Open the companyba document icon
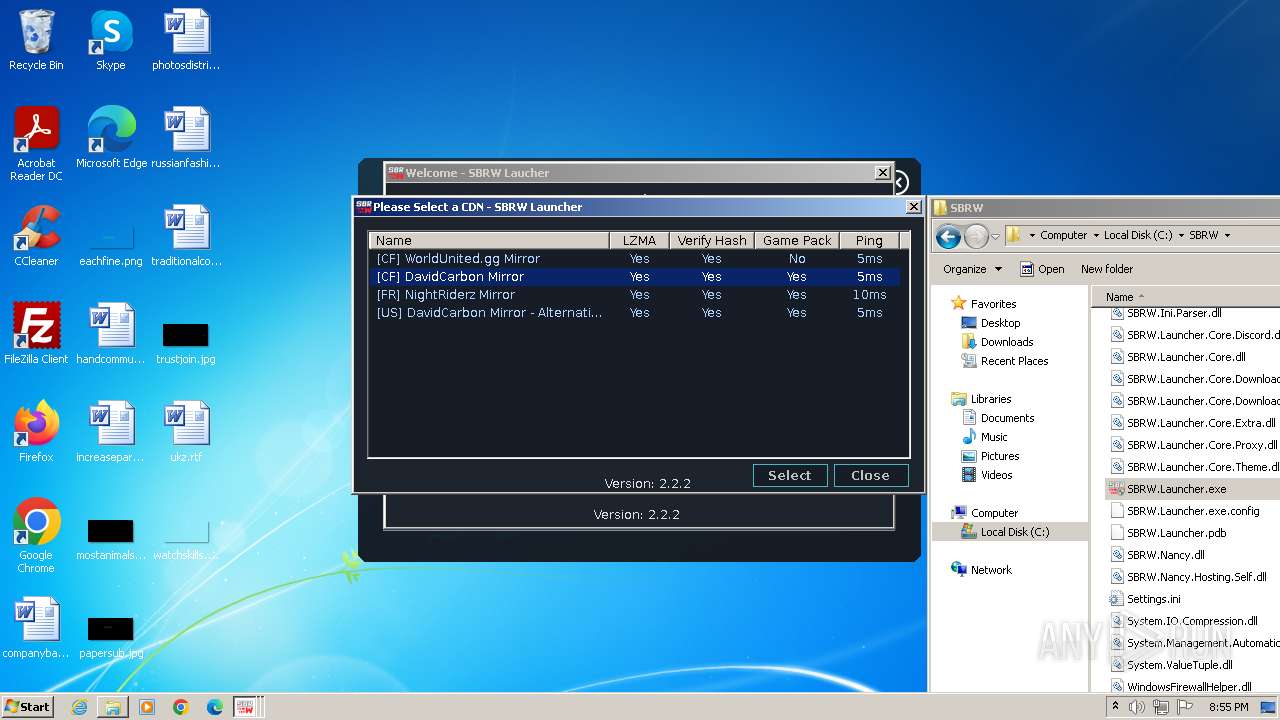 point(36,628)
